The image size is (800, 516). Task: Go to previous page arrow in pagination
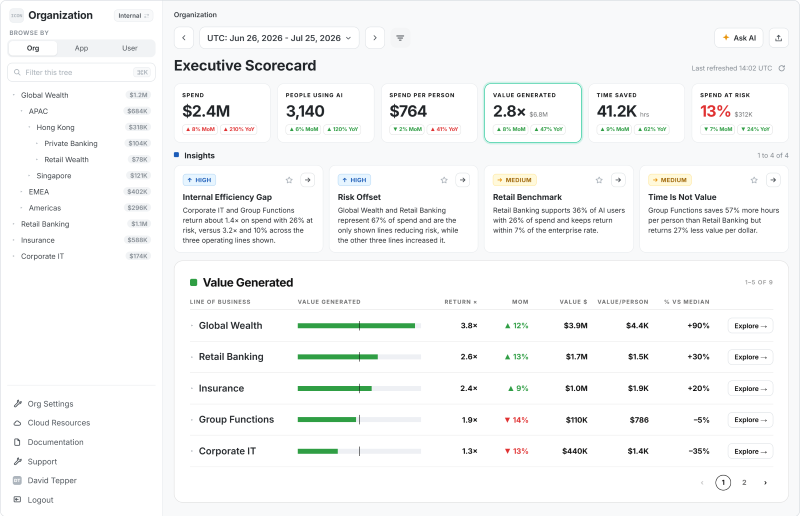702,482
